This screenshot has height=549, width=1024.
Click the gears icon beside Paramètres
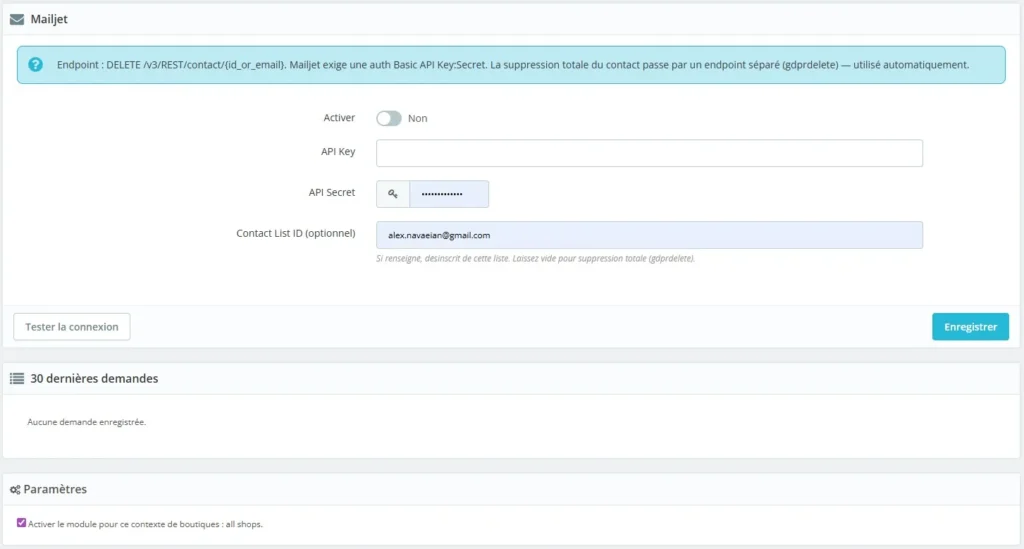tap(15, 490)
